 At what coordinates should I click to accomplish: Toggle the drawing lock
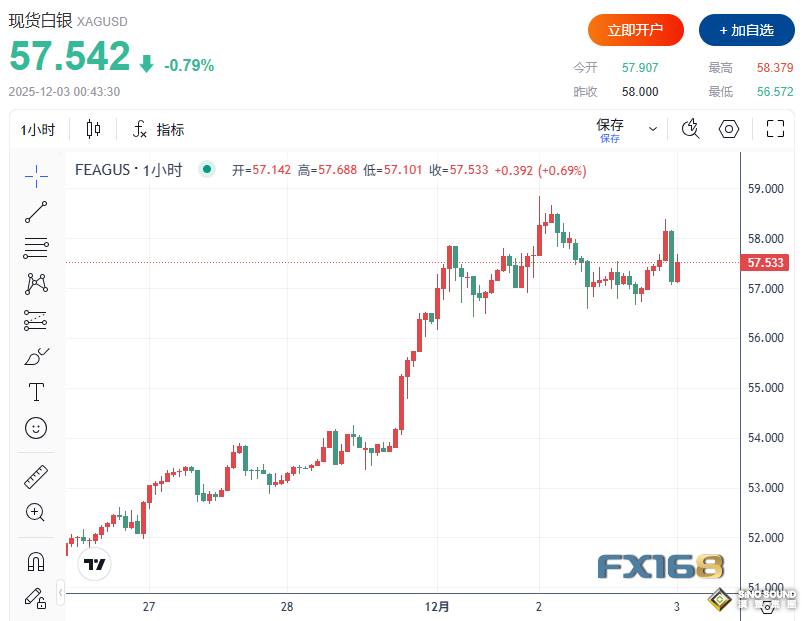pos(35,598)
